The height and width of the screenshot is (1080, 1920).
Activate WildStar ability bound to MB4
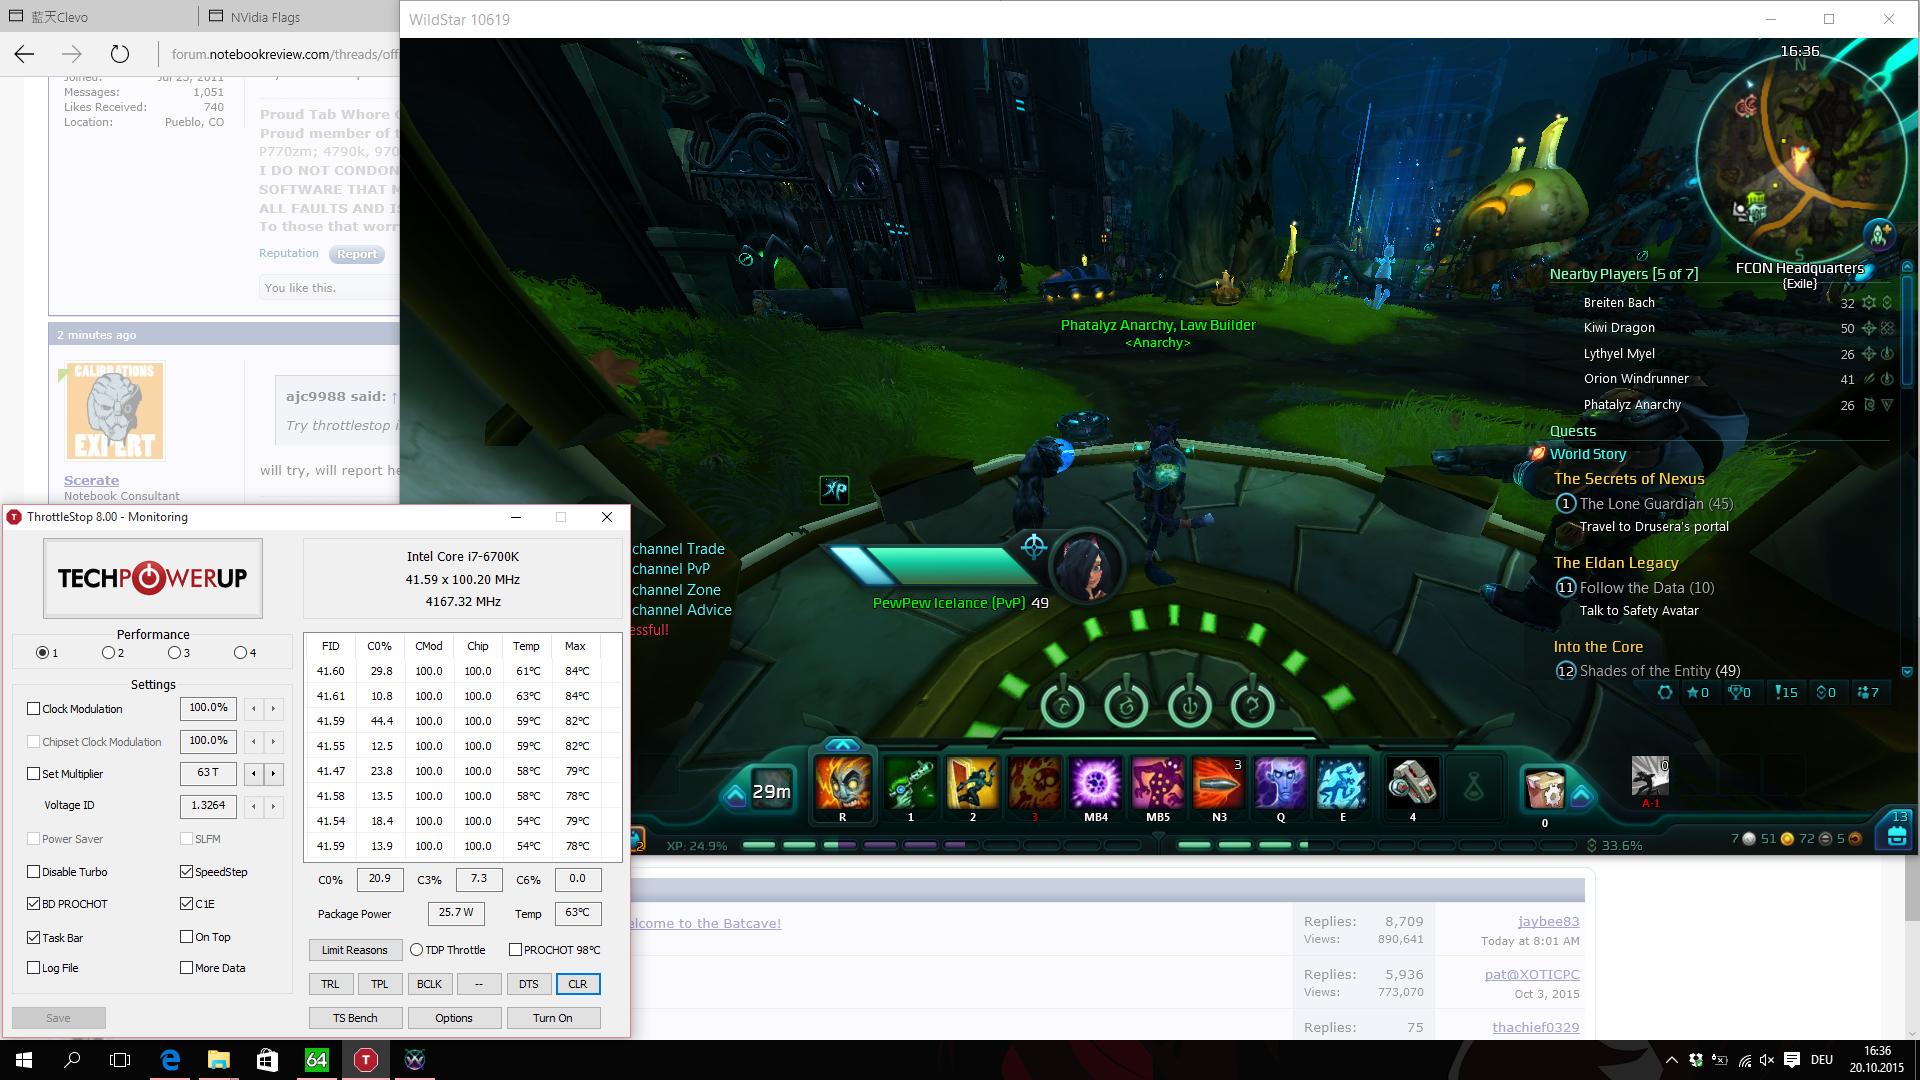point(1096,782)
